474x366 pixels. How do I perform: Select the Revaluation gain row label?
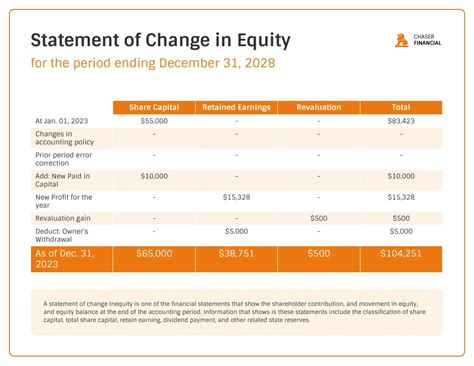[x=63, y=218]
